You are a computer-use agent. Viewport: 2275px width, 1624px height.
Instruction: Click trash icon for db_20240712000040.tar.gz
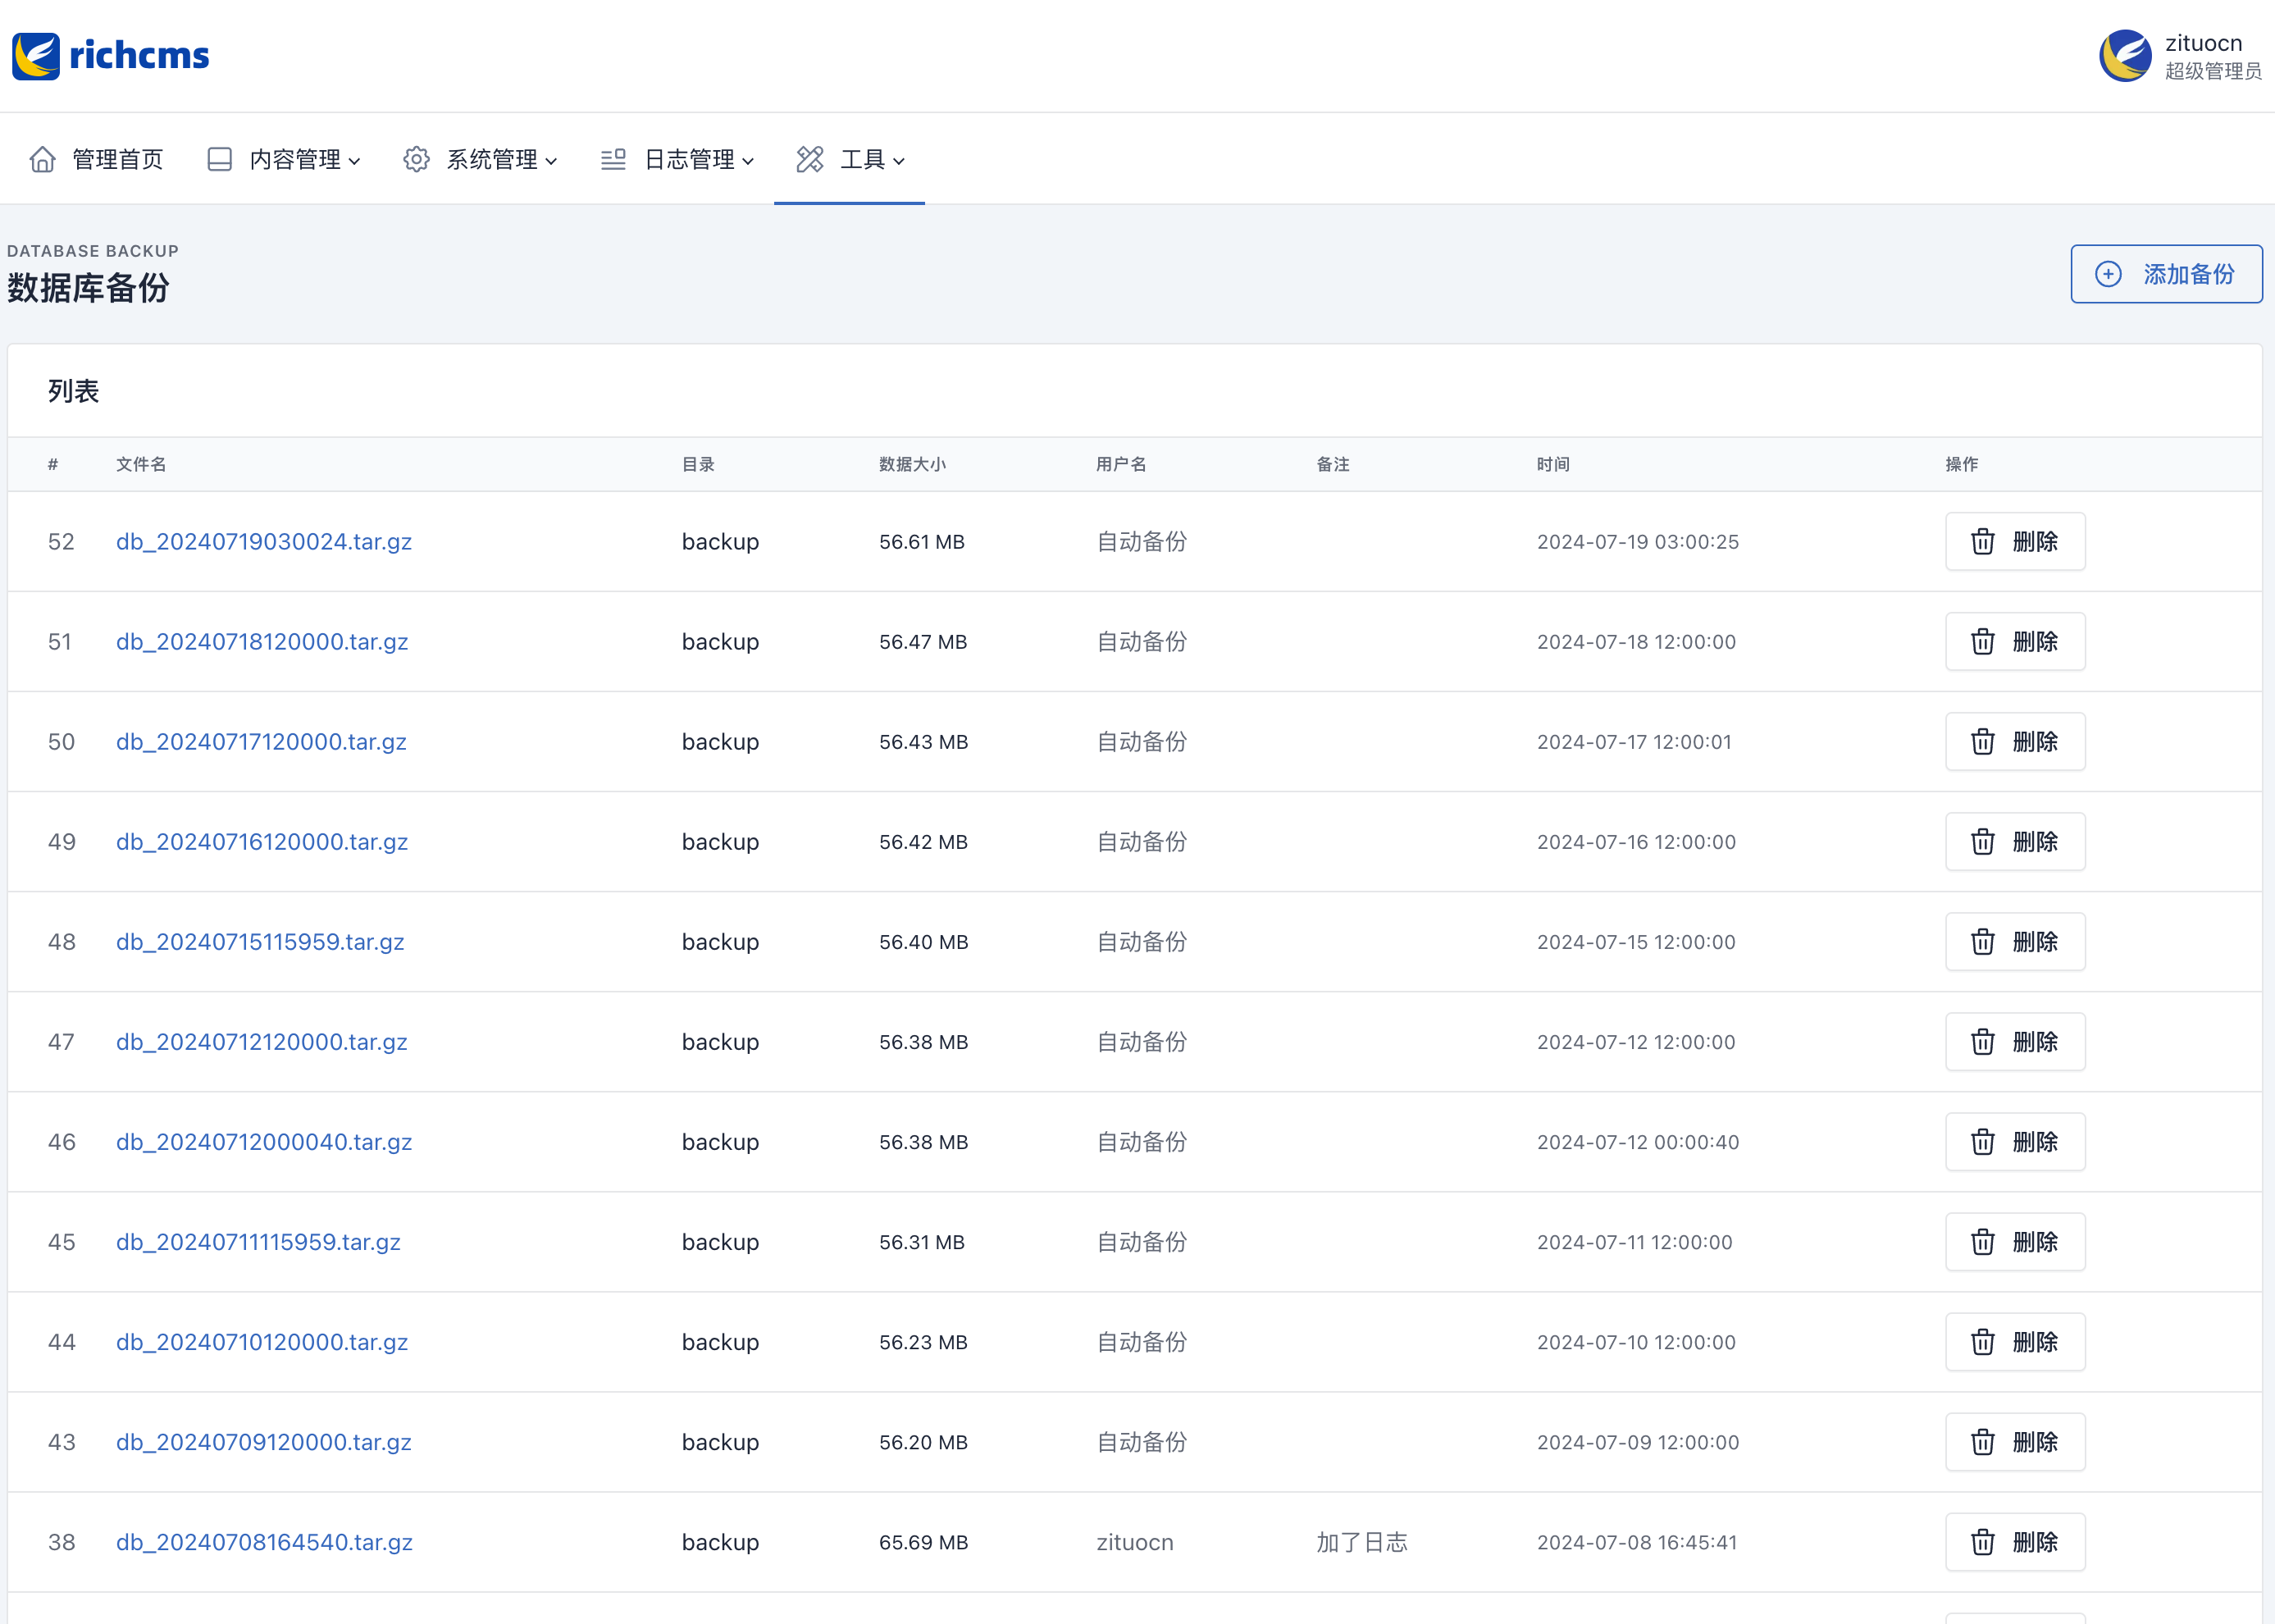pos(1982,1141)
